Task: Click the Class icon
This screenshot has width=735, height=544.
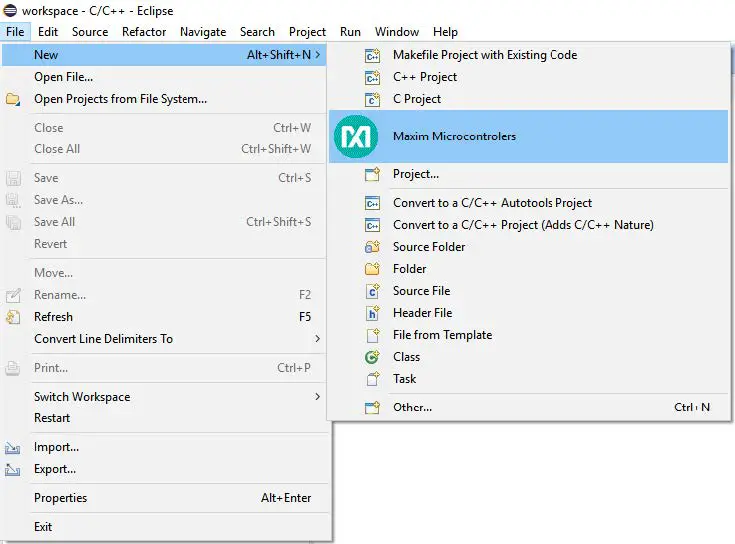Action: (372, 357)
